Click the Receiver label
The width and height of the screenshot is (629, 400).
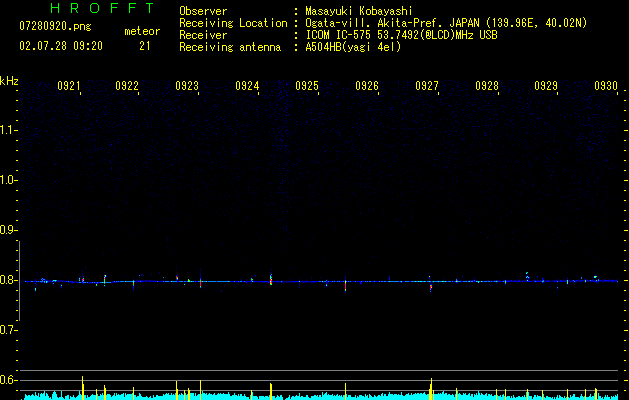[x=203, y=35]
